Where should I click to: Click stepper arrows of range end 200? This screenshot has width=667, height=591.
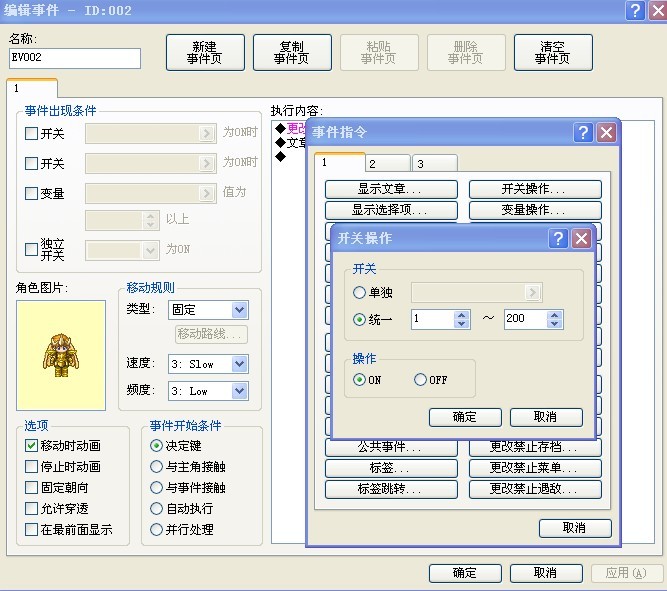554,319
